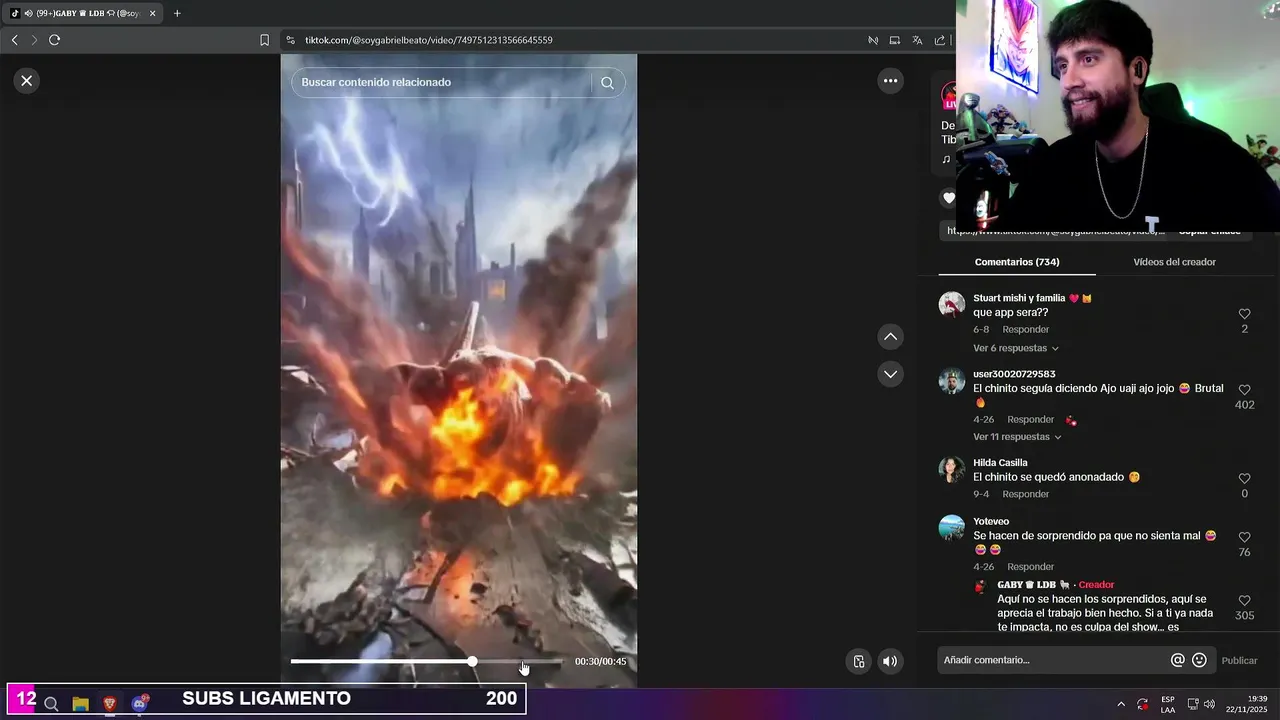Select the GABY LDB TikTok browser tab
Screen dimensions: 1280x720
[83, 13]
